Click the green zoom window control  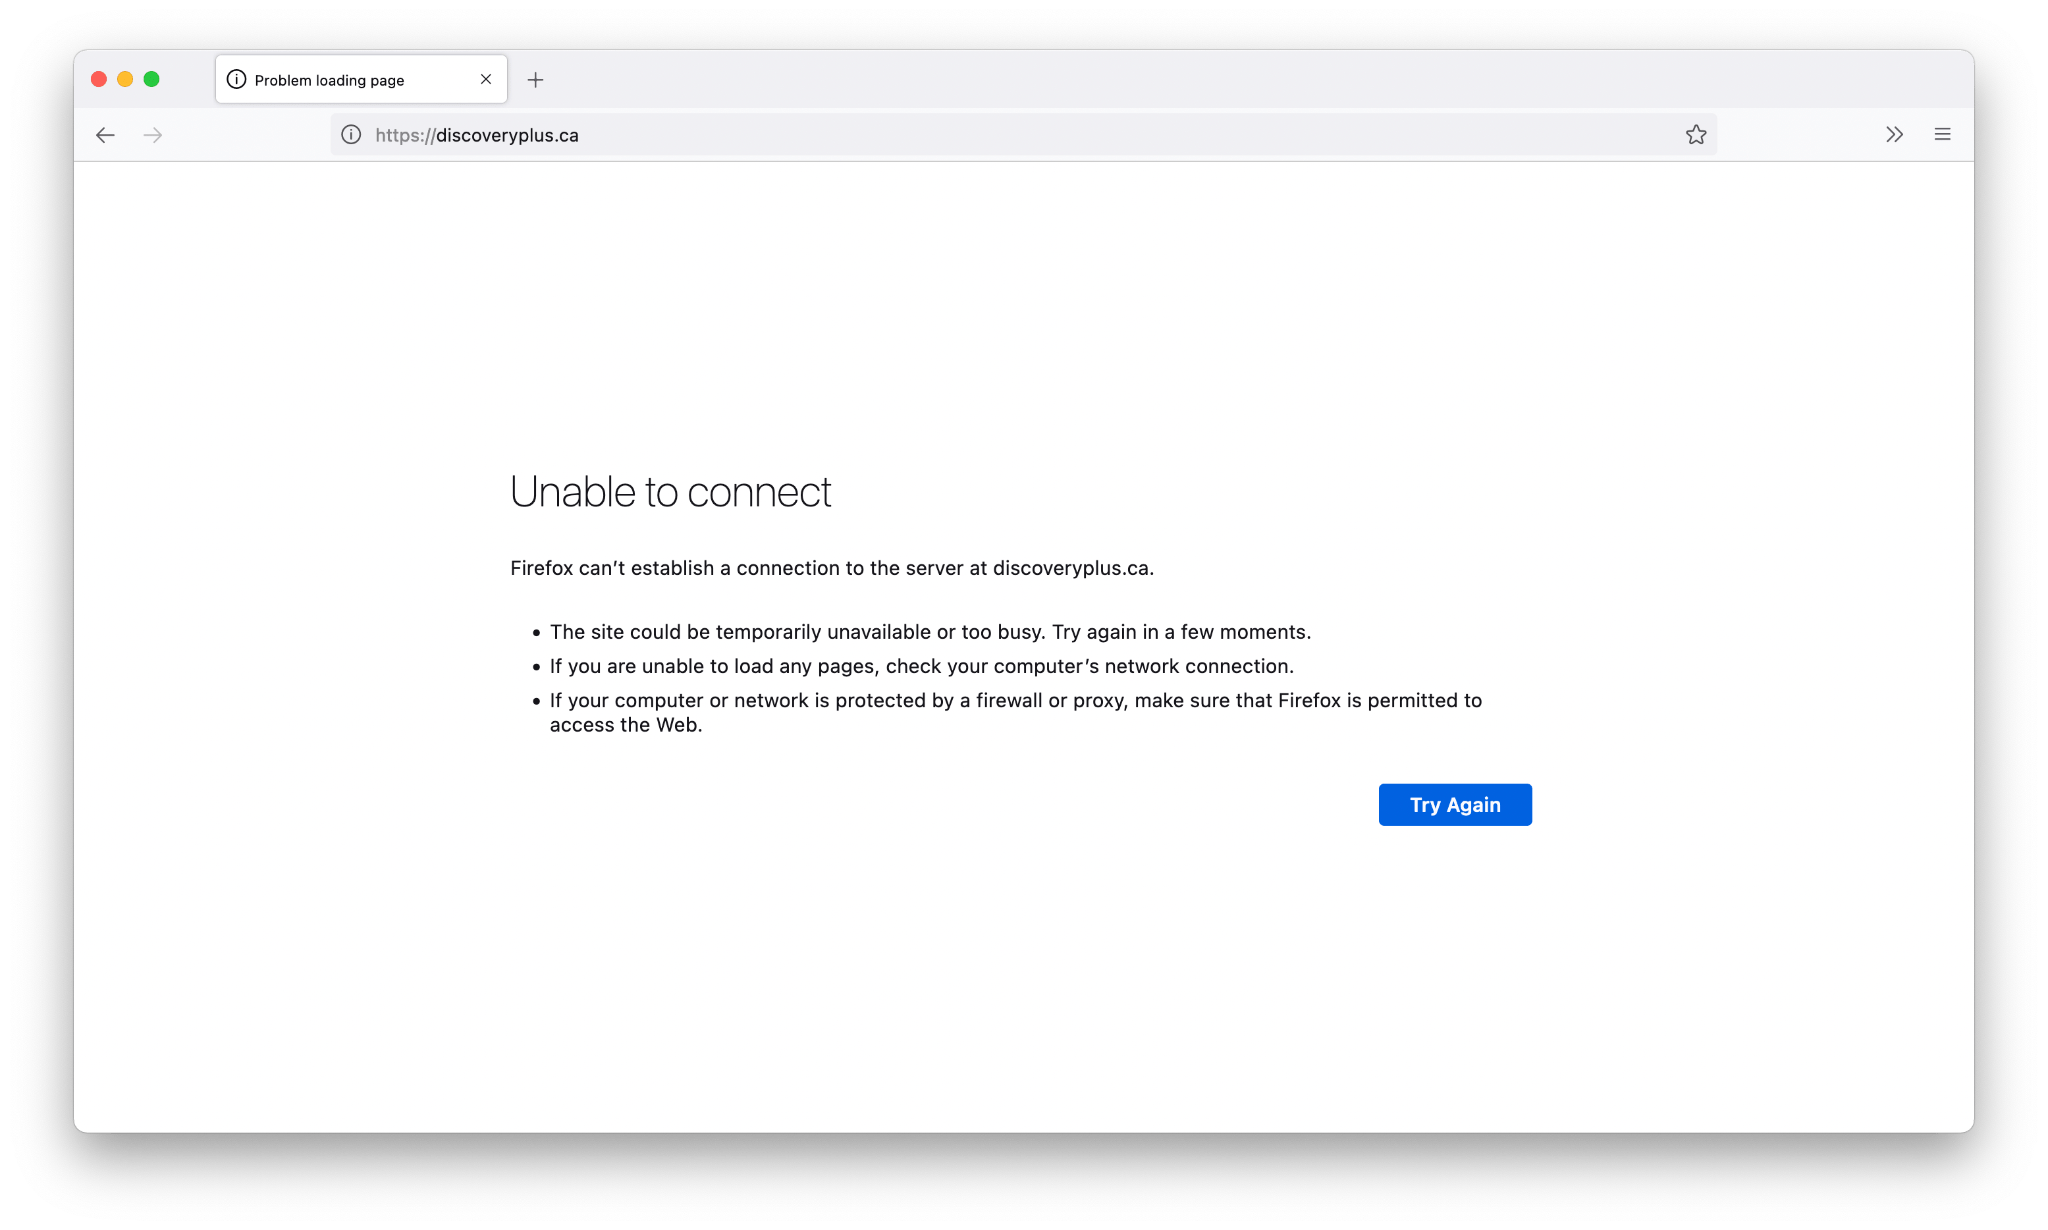(150, 77)
